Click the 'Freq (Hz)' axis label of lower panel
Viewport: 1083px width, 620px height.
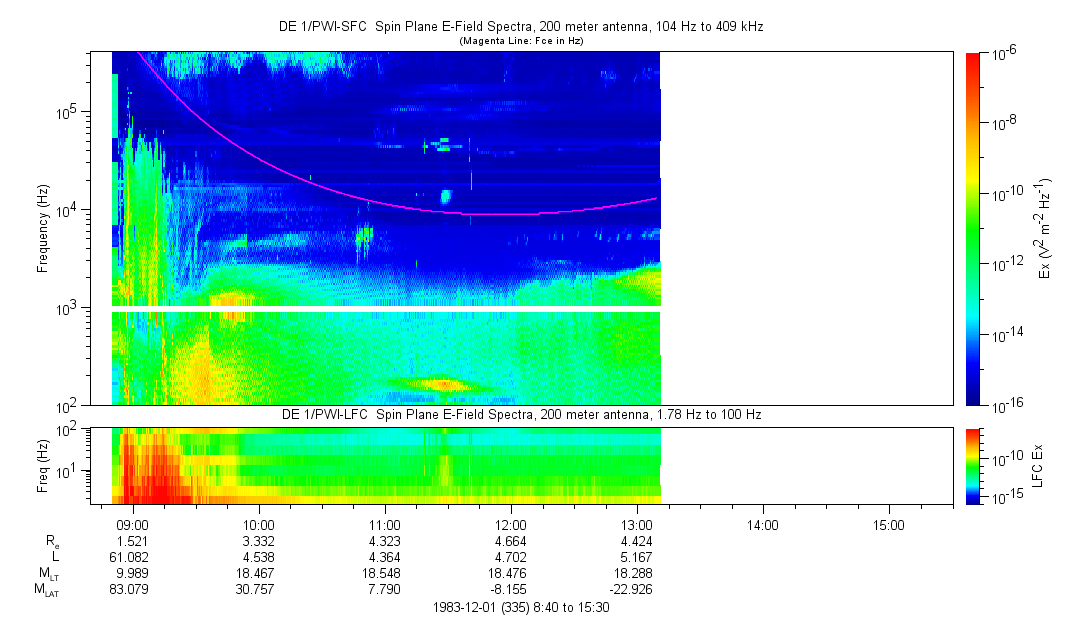pos(43,466)
